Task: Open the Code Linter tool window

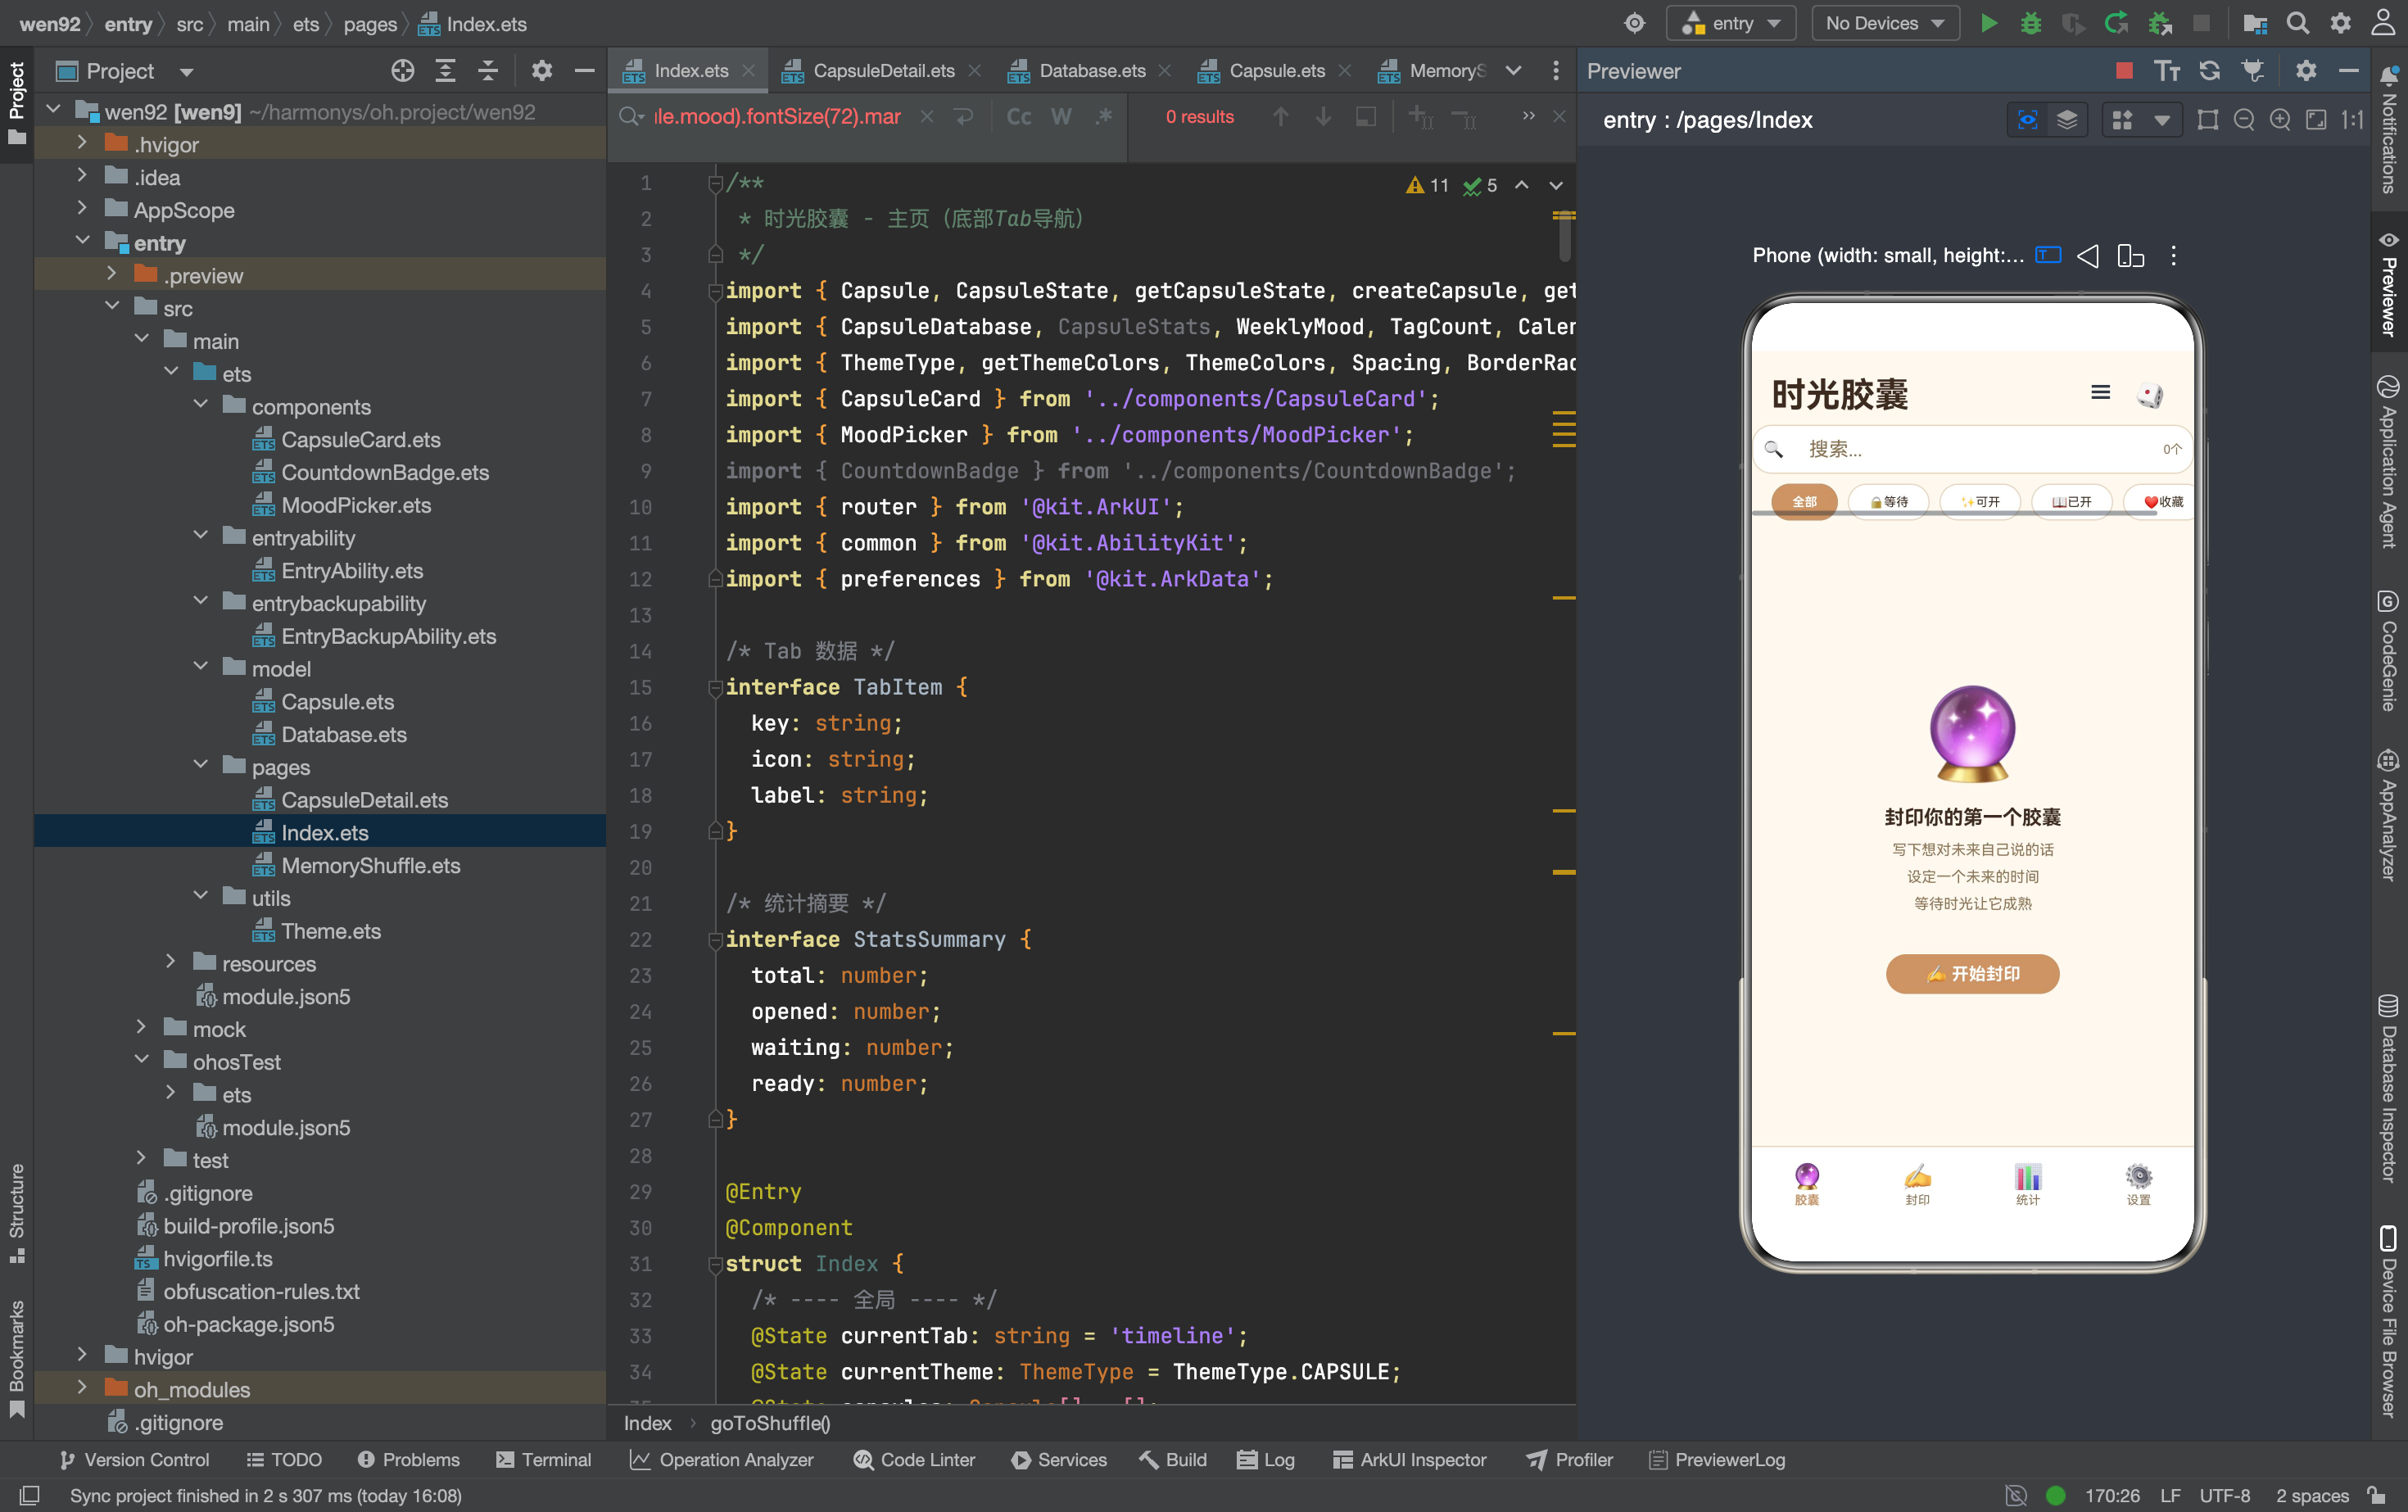Action: click(x=913, y=1459)
